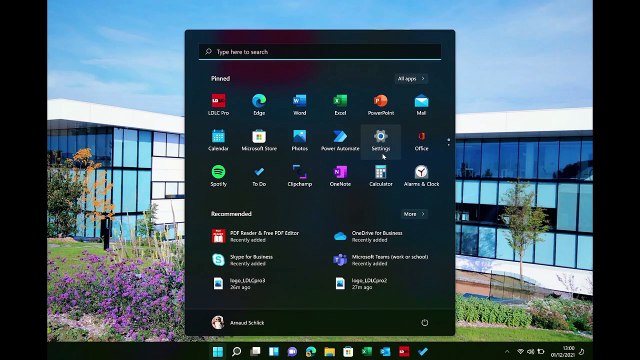Open the LDLC Pro pinned app
640x360 pixels.
point(218,104)
